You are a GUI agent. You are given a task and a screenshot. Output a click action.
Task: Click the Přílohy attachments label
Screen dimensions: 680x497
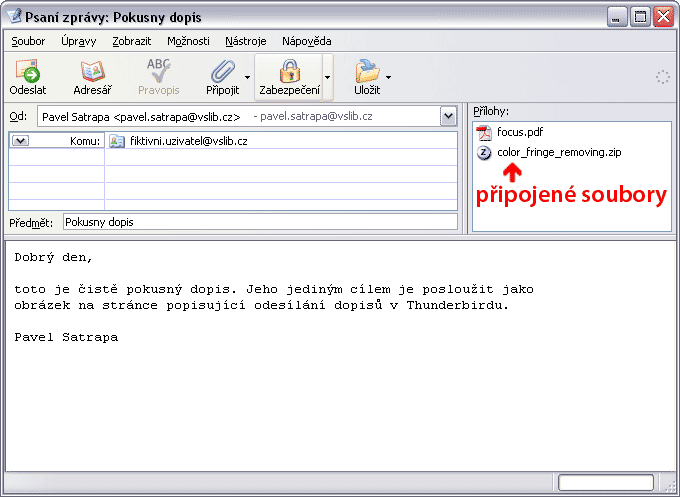click(491, 111)
